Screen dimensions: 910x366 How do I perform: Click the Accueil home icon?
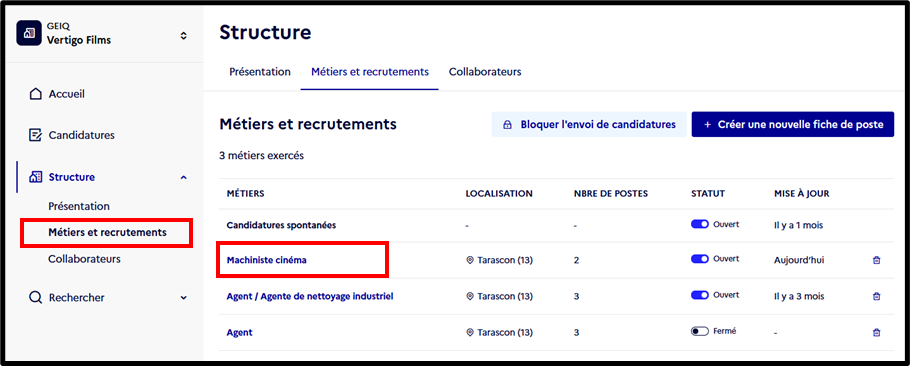pyautogui.click(x=35, y=94)
